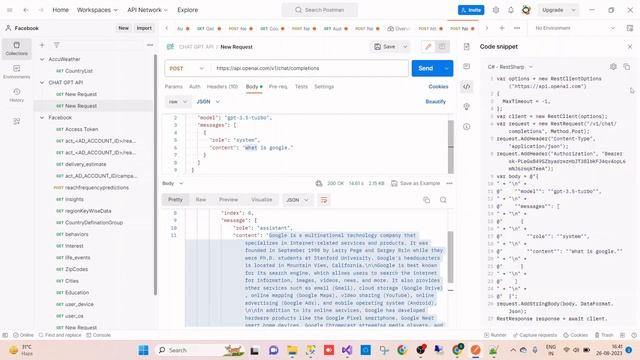This screenshot has height=360, width=640.
Task: Click the Import button
Action: click(144, 28)
